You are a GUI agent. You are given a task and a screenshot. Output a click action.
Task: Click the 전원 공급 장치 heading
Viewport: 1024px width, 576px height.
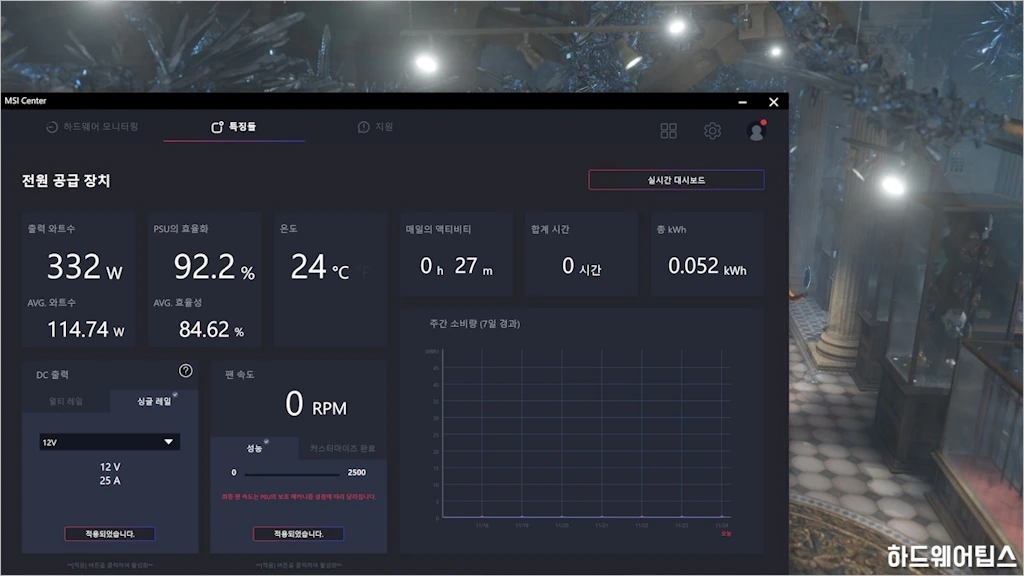(x=66, y=180)
